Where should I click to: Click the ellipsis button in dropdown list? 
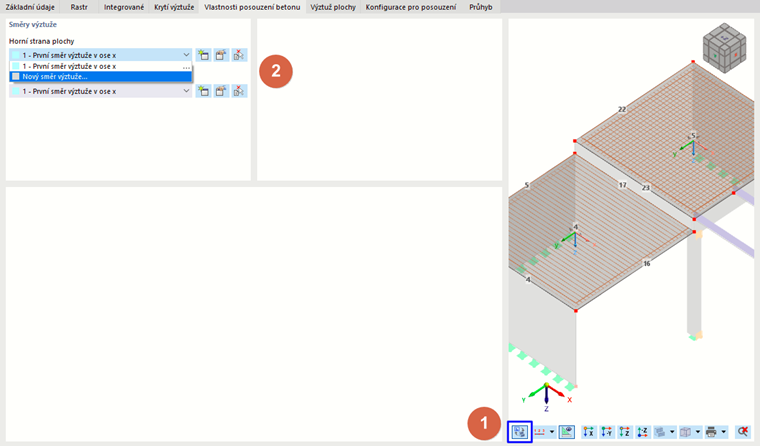[x=186, y=67]
